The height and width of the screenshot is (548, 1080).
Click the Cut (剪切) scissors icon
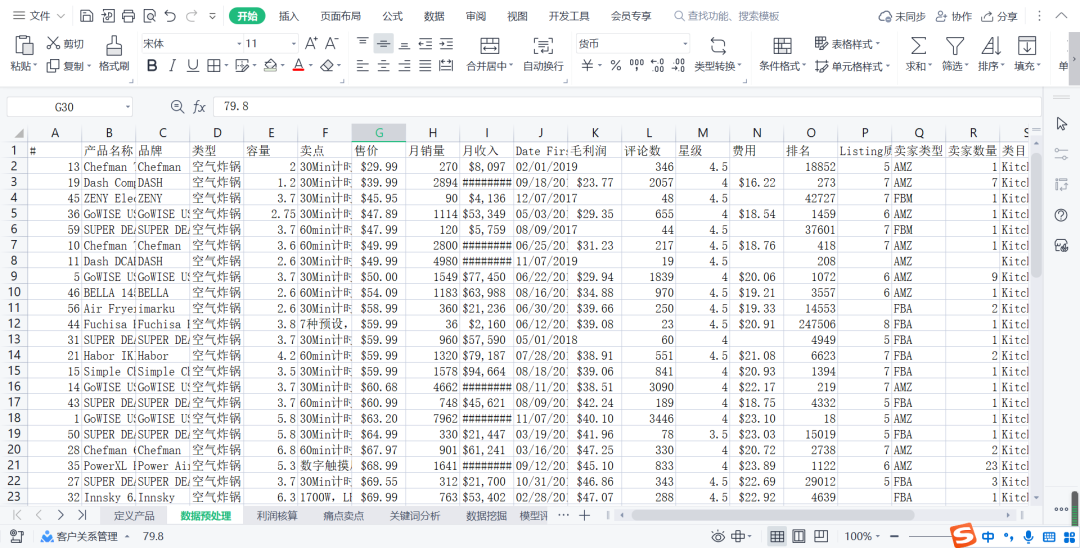(x=54, y=43)
